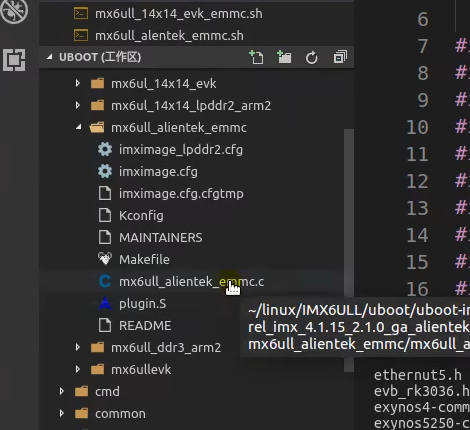Expand the cmd folder arrow
This screenshot has width=470, height=430.
(x=62, y=391)
